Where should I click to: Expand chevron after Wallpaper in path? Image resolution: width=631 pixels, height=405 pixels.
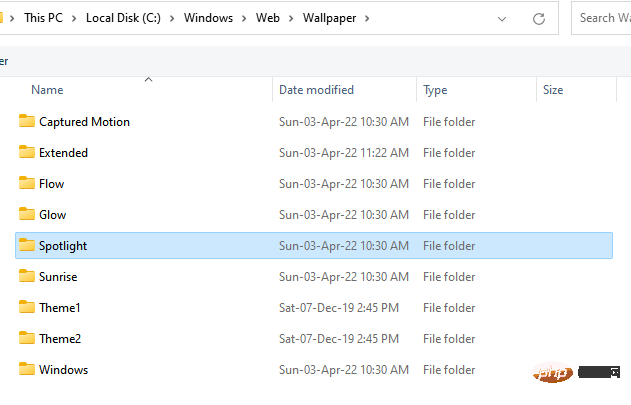pos(367,19)
